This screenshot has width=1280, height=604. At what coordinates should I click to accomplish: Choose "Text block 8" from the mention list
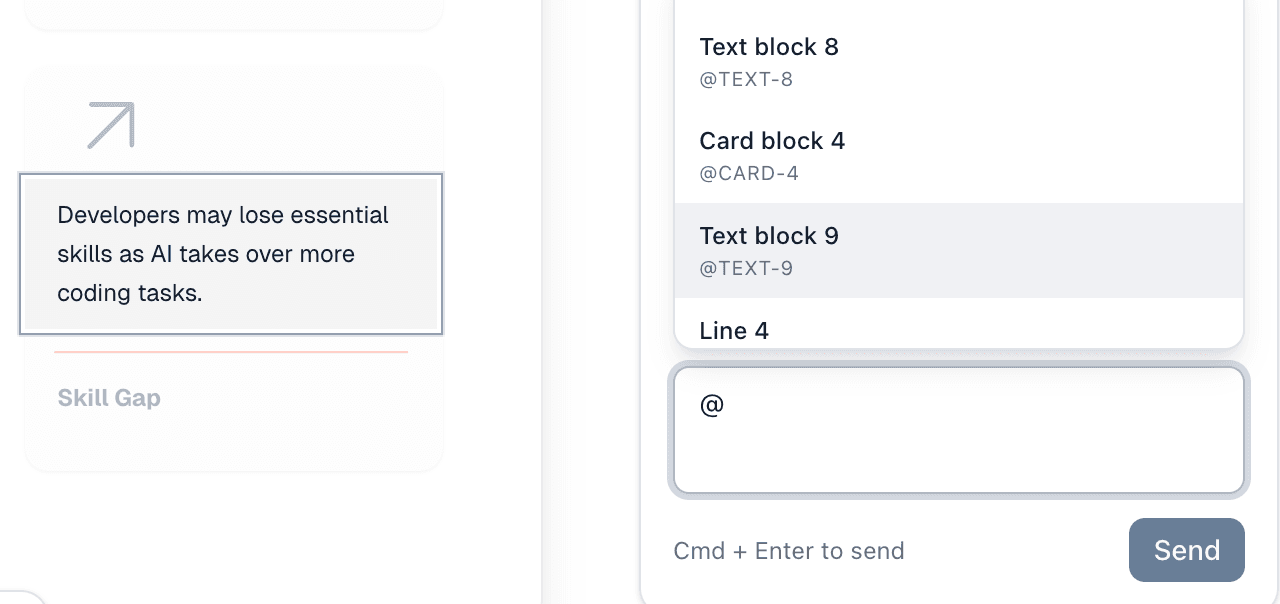[769, 47]
